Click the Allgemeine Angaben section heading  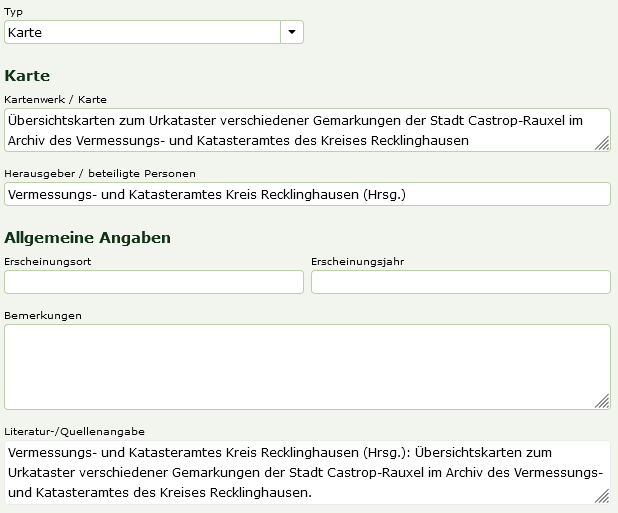click(87, 238)
